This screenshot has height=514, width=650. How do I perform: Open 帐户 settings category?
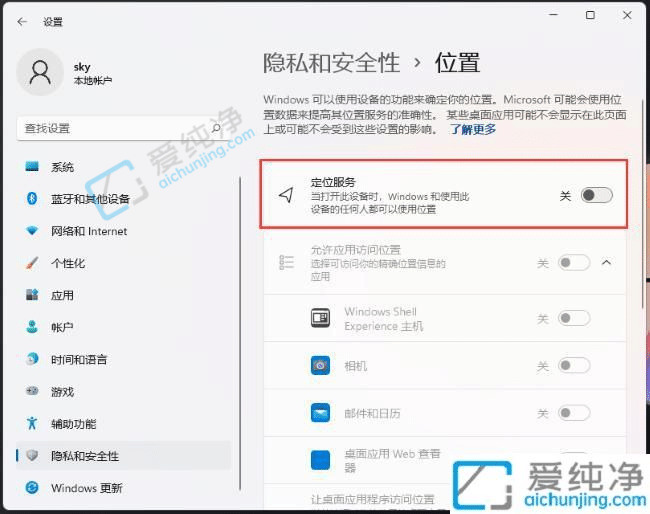123,327
